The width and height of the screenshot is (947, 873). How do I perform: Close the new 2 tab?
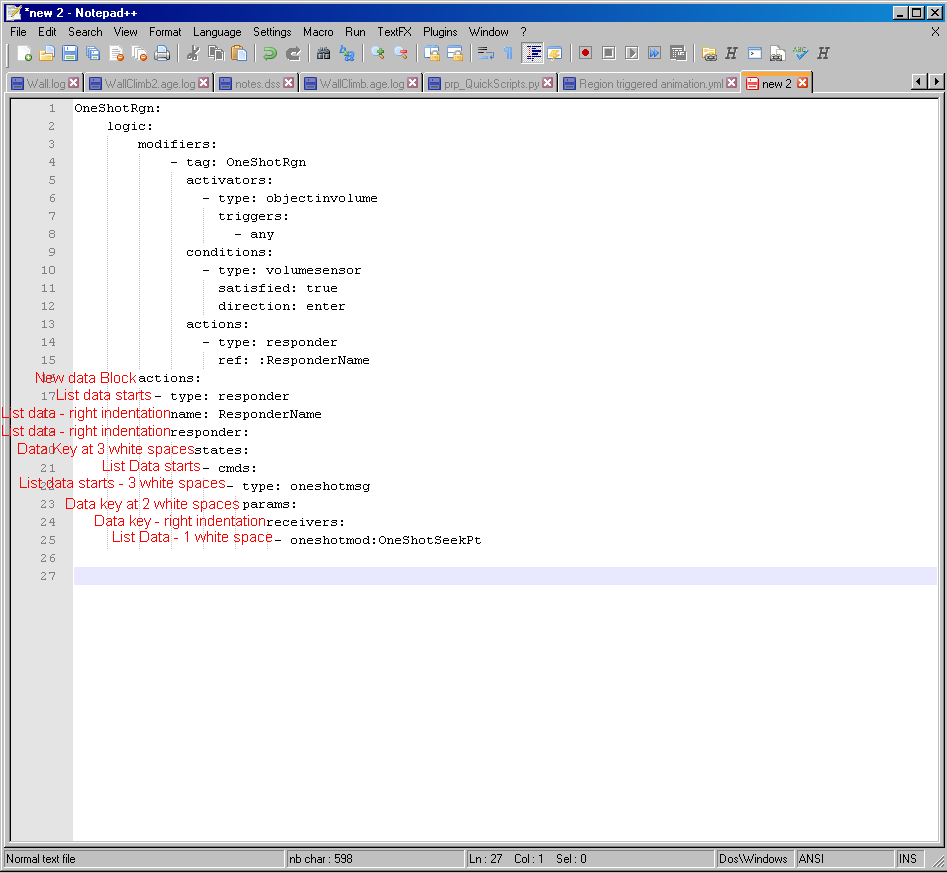pos(802,83)
